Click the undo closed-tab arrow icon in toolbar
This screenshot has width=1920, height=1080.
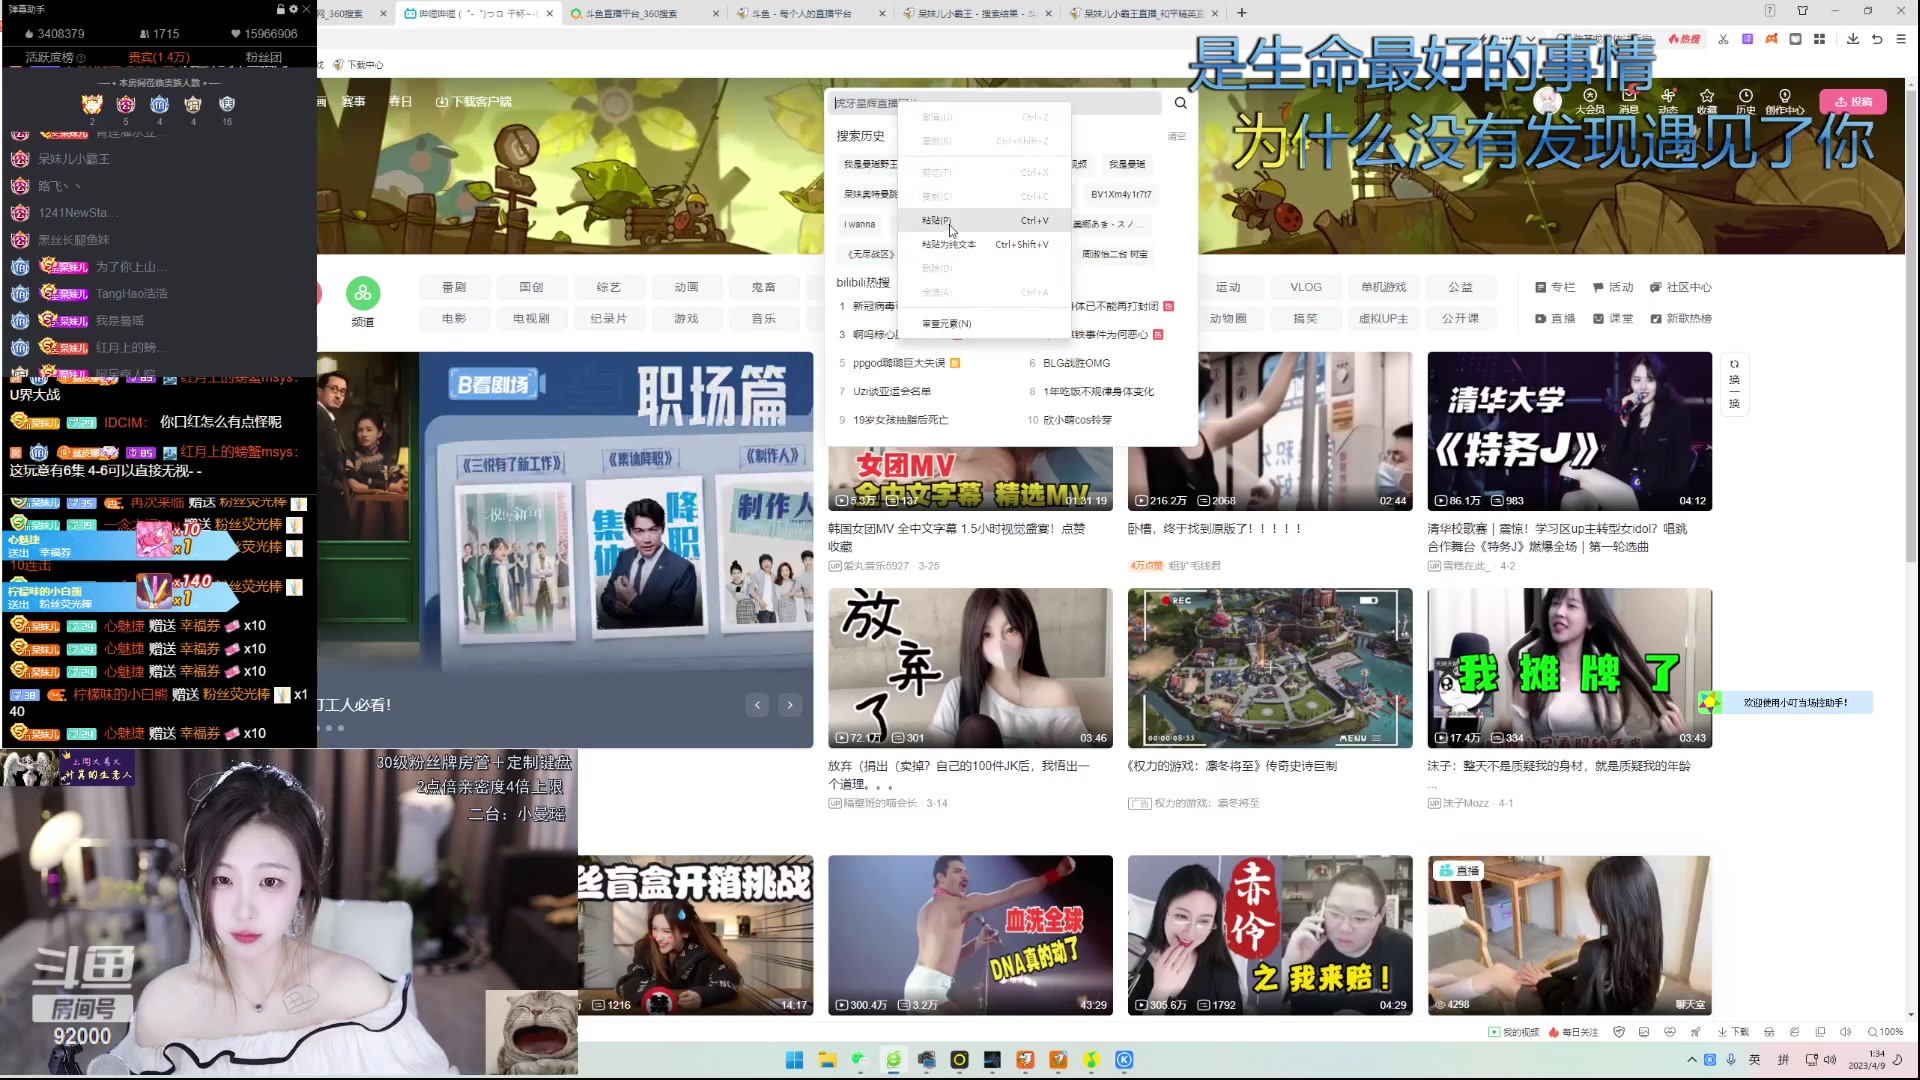[1877, 39]
